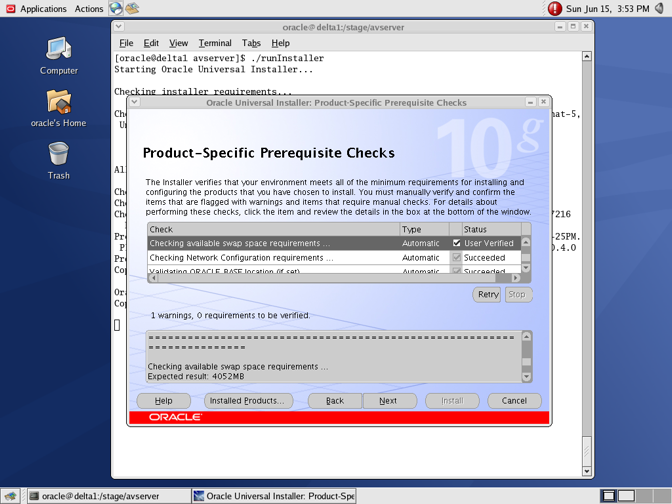672x504 pixels.
Task: Click details box scroll up arrow
Action: 527,336
